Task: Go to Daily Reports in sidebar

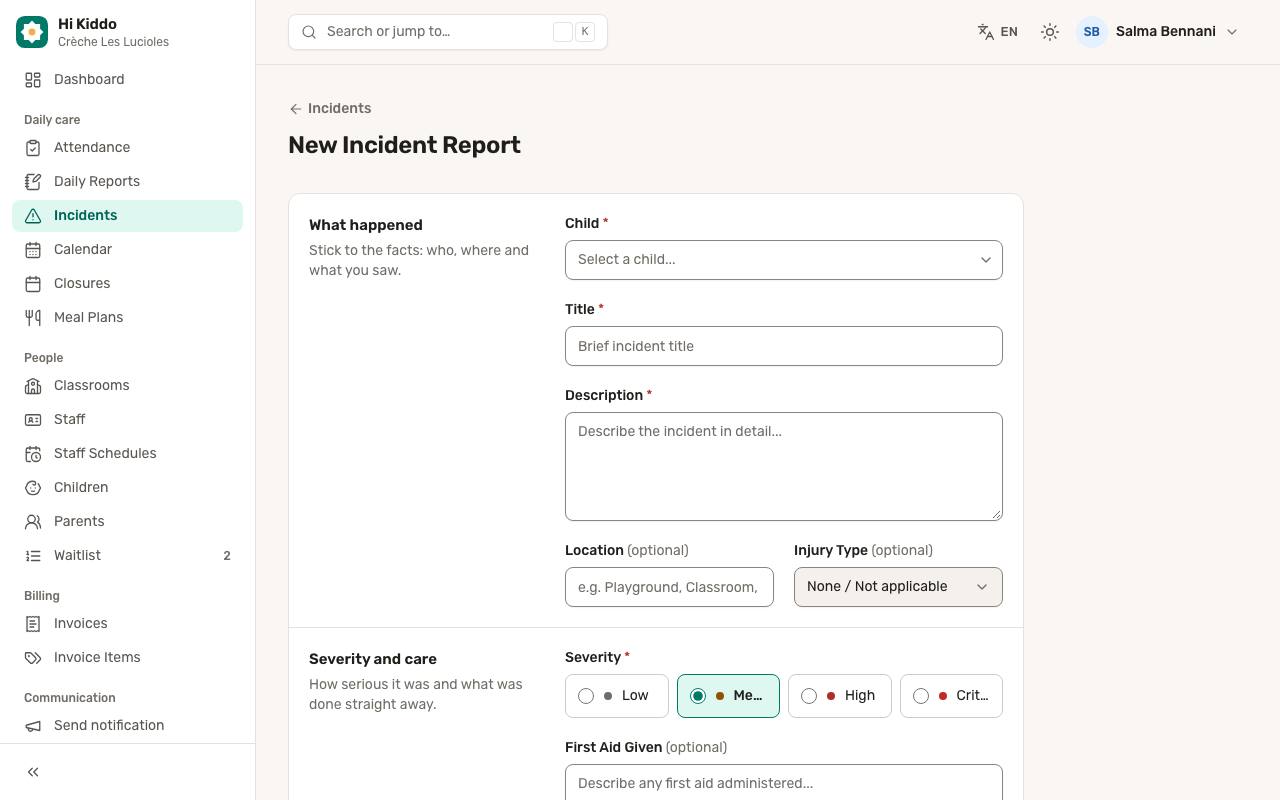Action: [127, 181]
